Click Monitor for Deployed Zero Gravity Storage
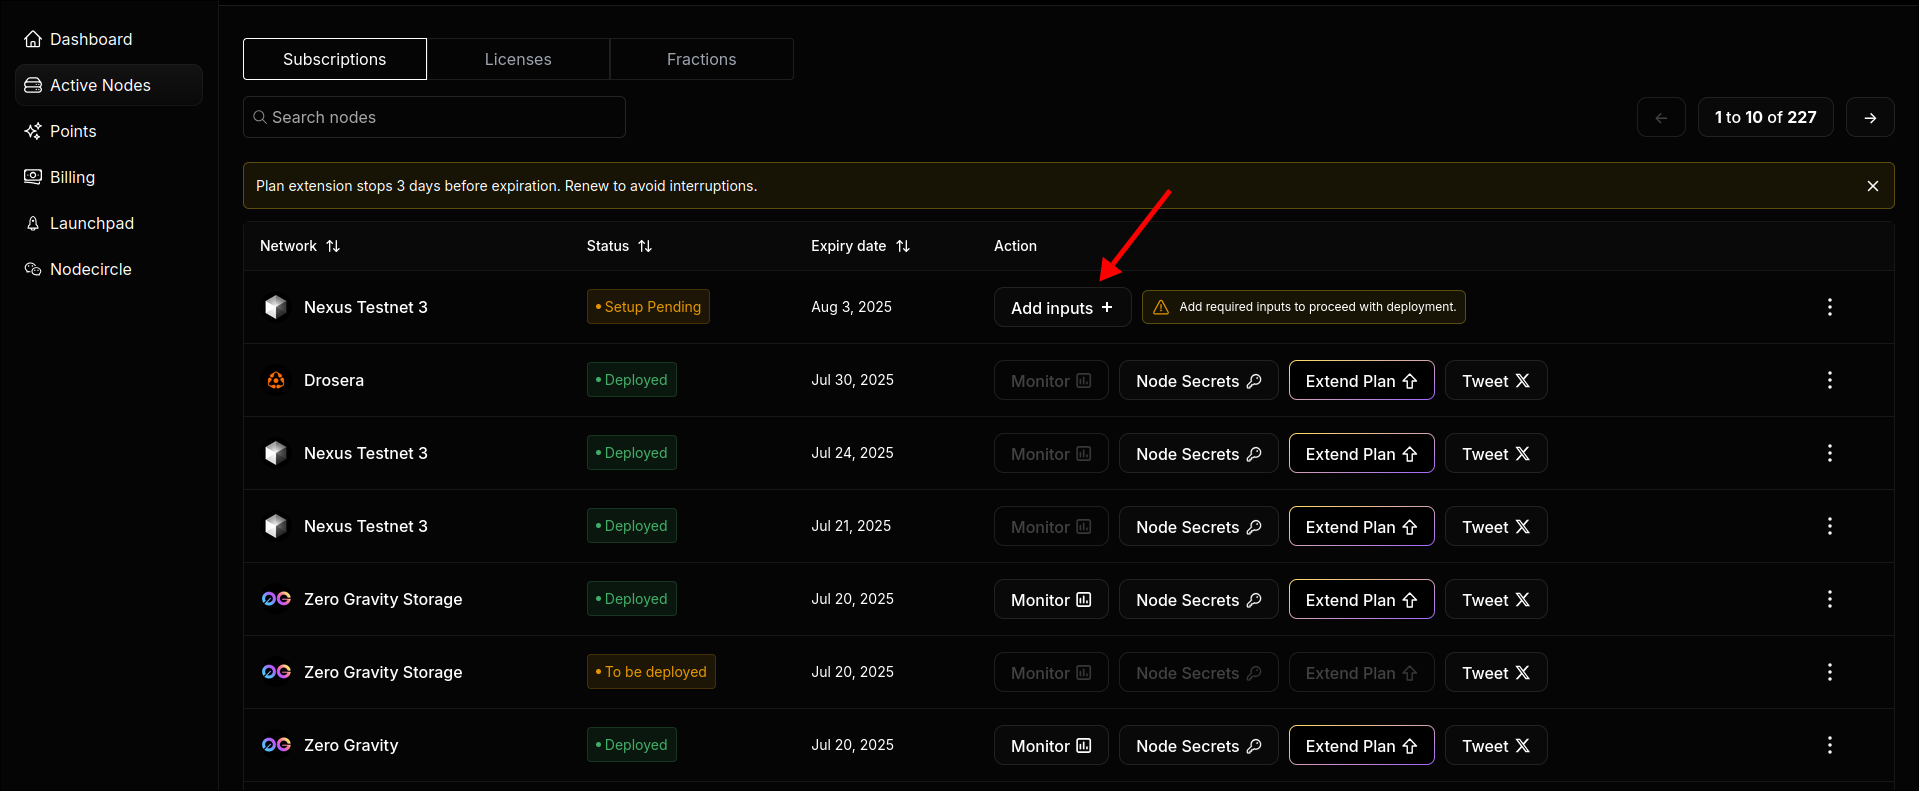 (1051, 599)
